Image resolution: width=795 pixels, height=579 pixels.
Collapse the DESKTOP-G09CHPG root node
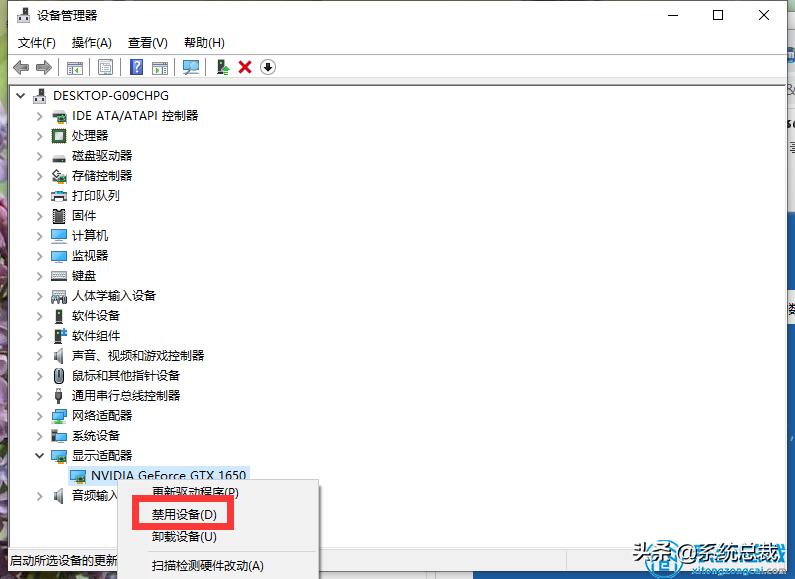tap(21, 95)
